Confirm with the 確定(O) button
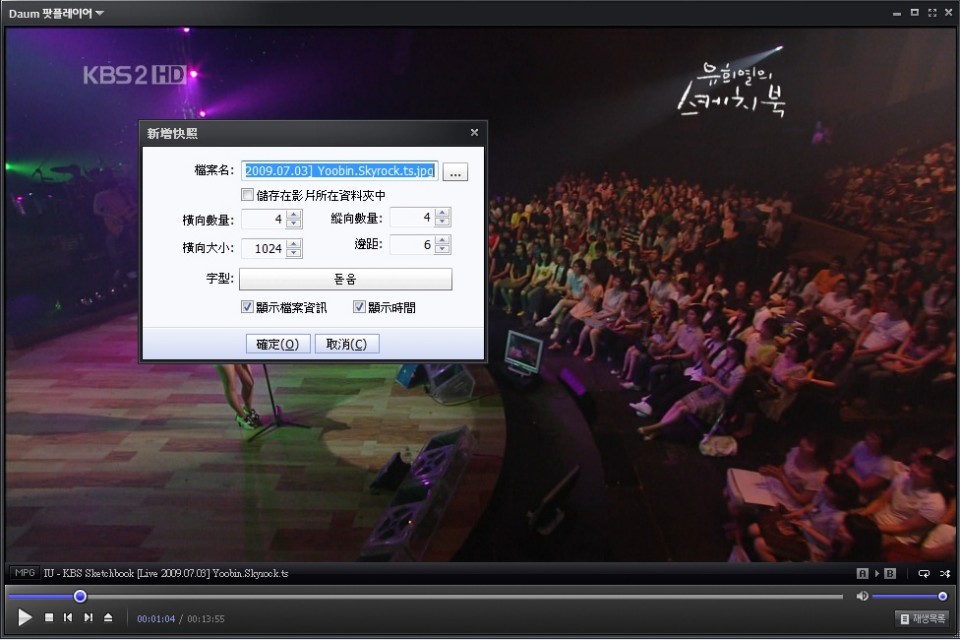The image size is (960, 640). [278, 344]
